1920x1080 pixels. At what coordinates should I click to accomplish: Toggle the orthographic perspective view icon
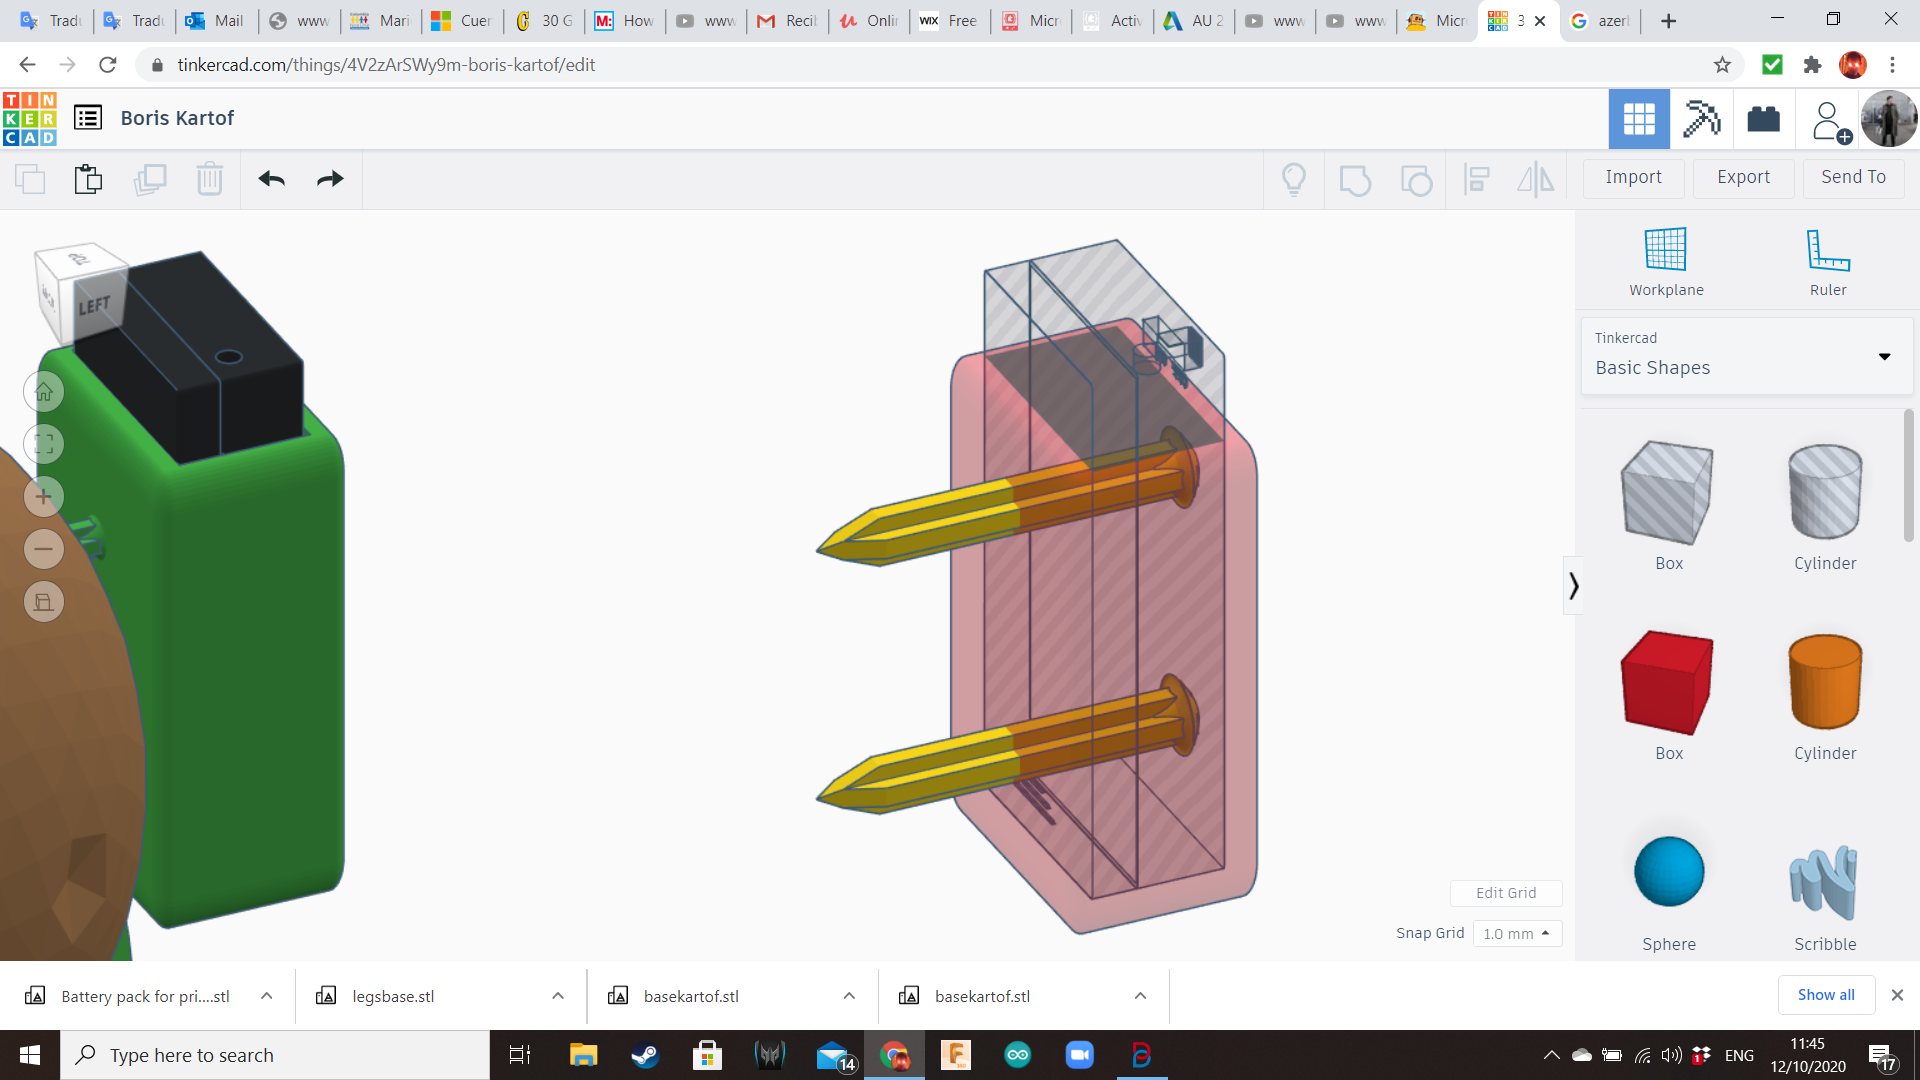[44, 602]
